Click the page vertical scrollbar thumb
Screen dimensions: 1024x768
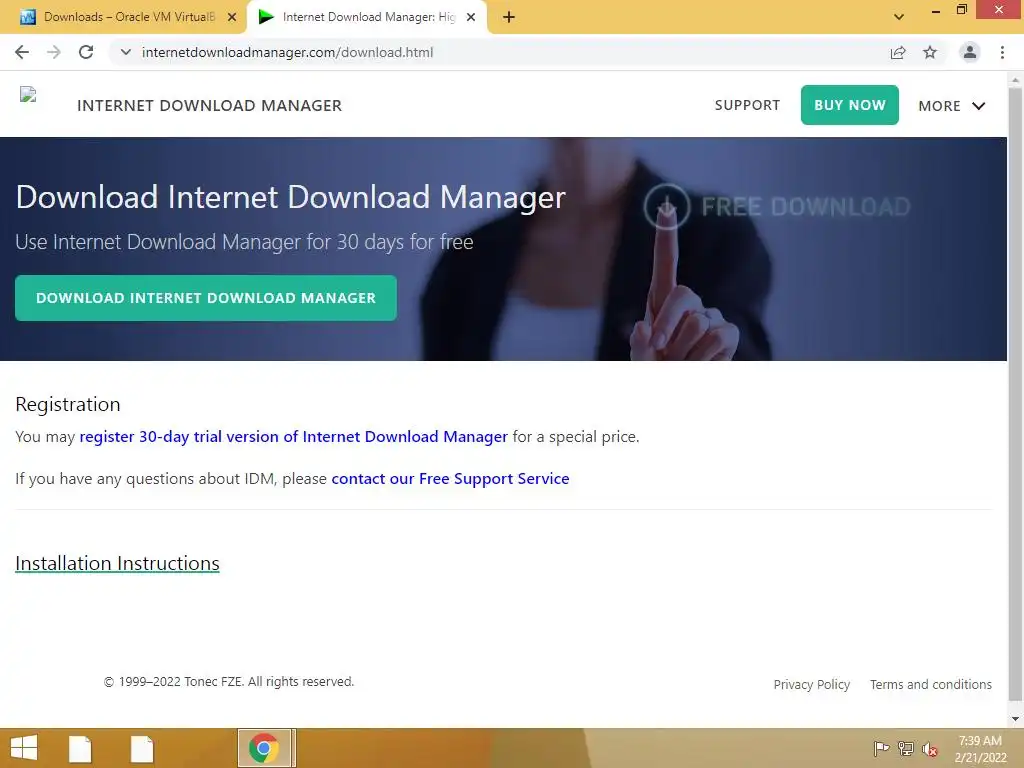click(1015, 393)
